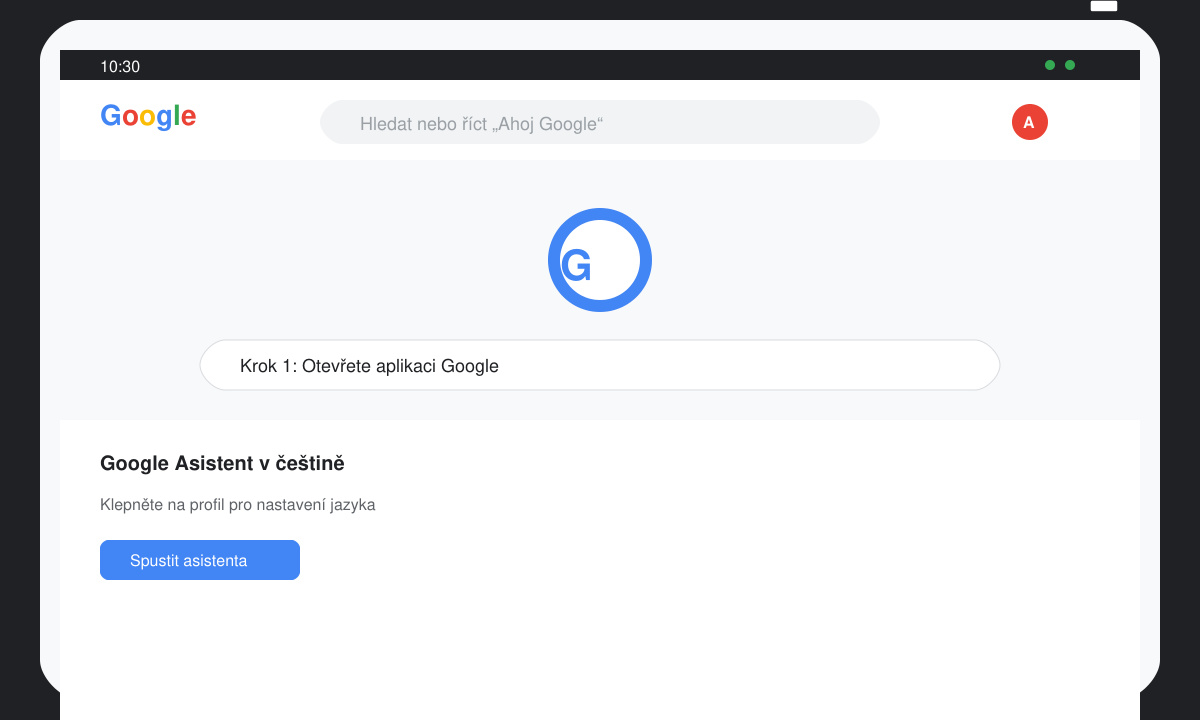The image size is (1200, 720).
Task: Click "Klepněte na profil pro nastavení jazyka" text
Action: (x=238, y=505)
